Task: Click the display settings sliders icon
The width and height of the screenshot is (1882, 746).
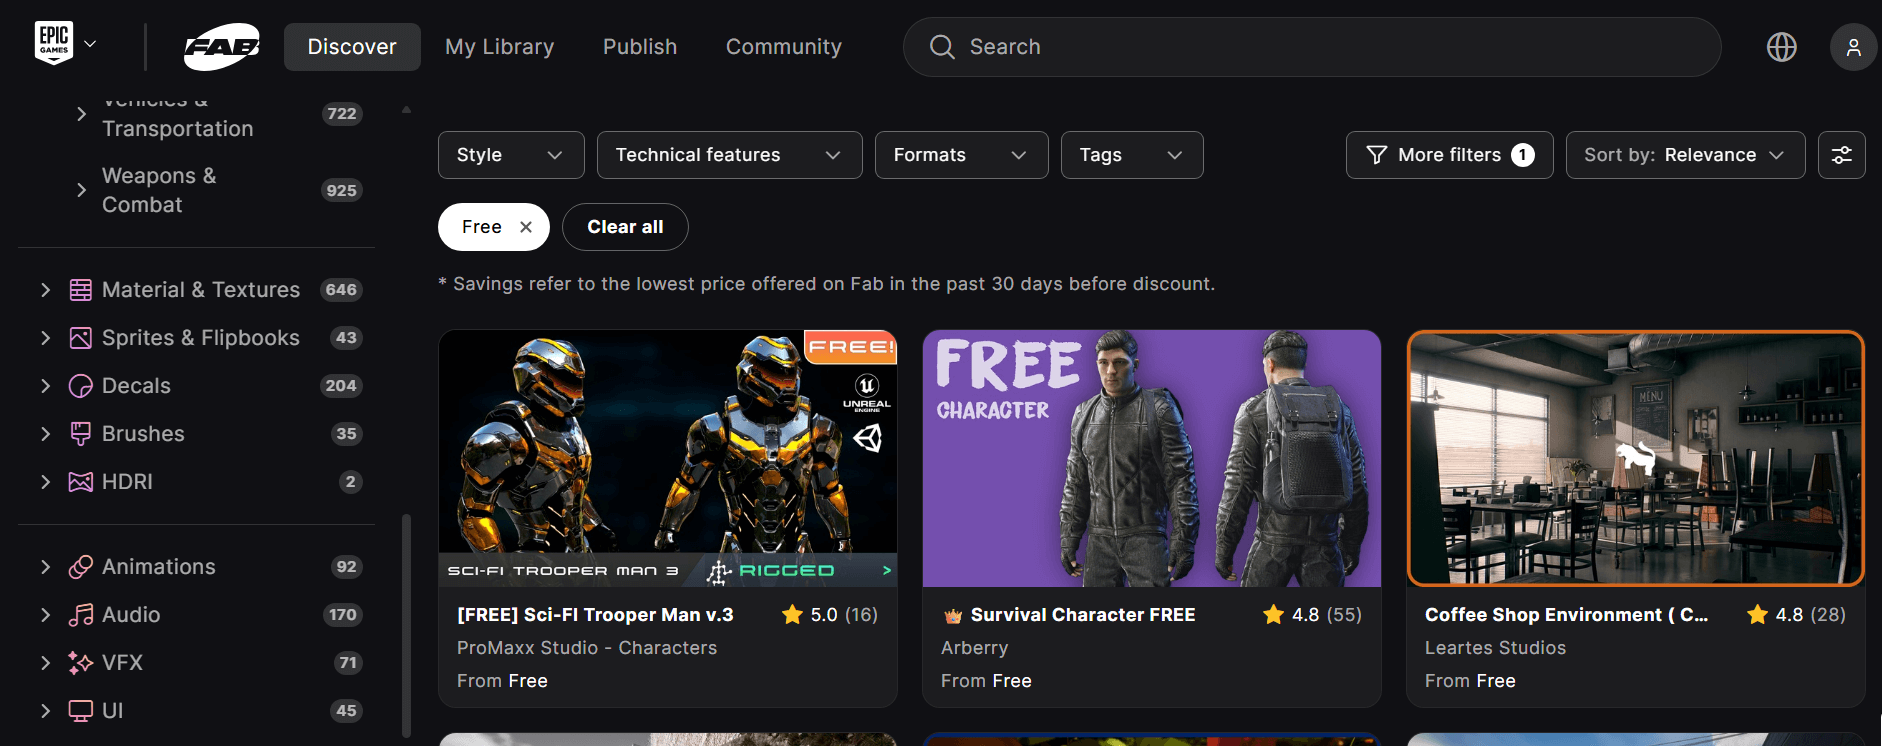Action: [1841, 155]
